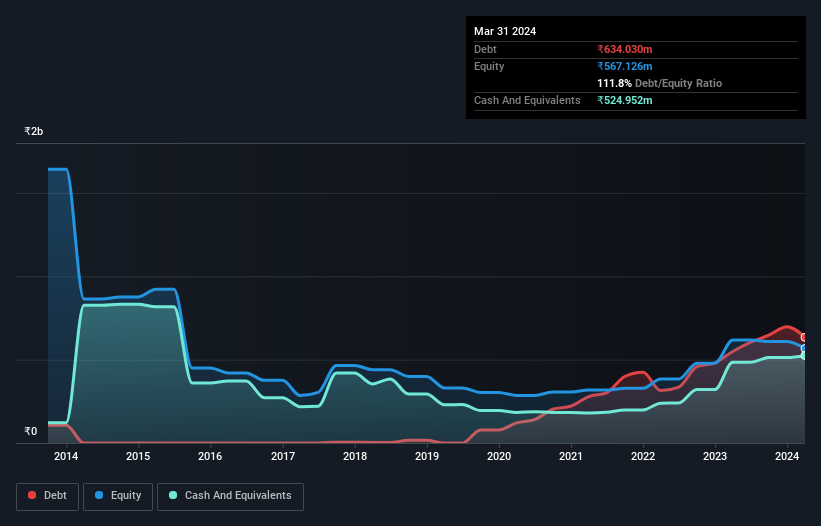Click Cash And Equivalents label in tooltip
Image resolution: width=821 pixels, height=526 pixels.
point(527,100)
